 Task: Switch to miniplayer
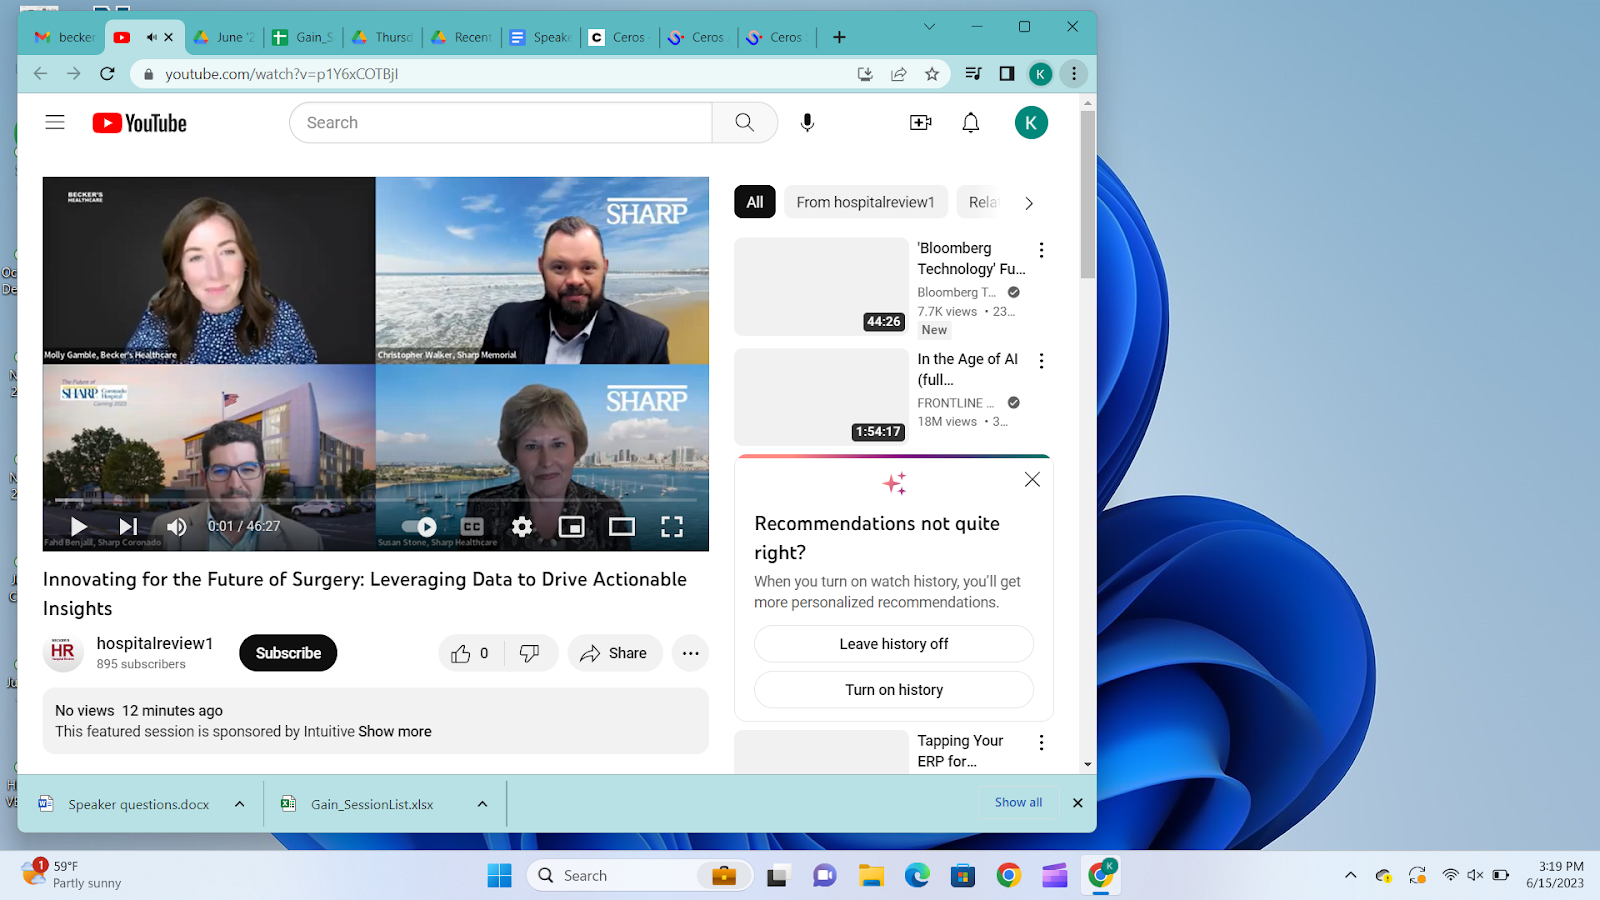pyautogui.click(x=572, y=526)
